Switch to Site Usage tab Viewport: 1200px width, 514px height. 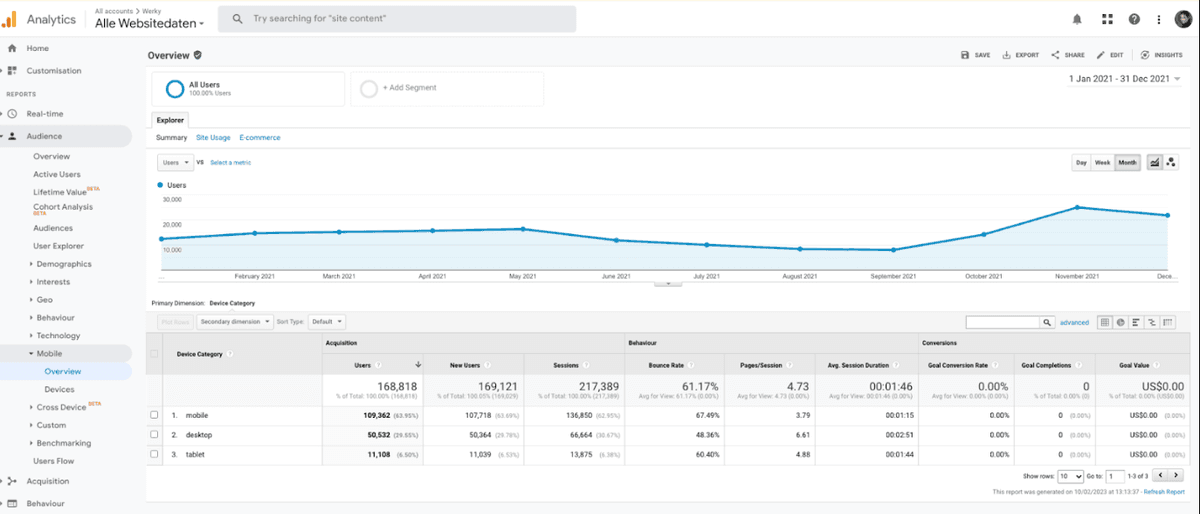coord(213,137)
